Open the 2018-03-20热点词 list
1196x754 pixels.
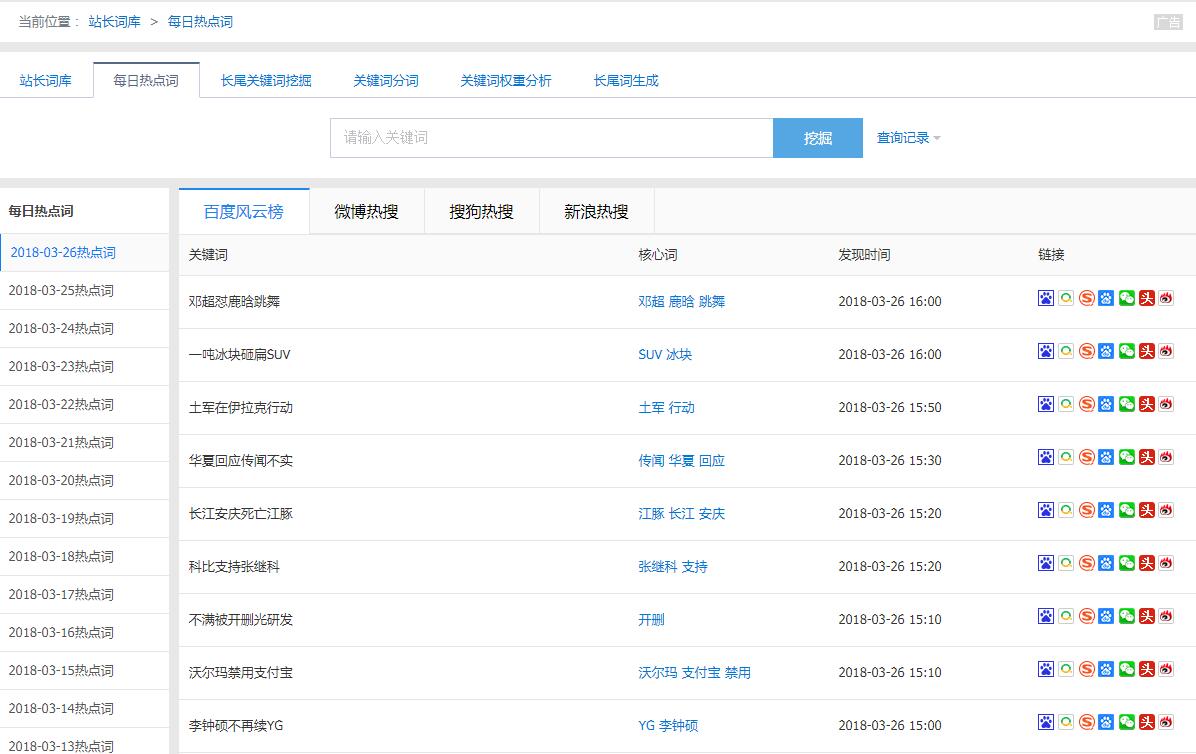(60, 480)
